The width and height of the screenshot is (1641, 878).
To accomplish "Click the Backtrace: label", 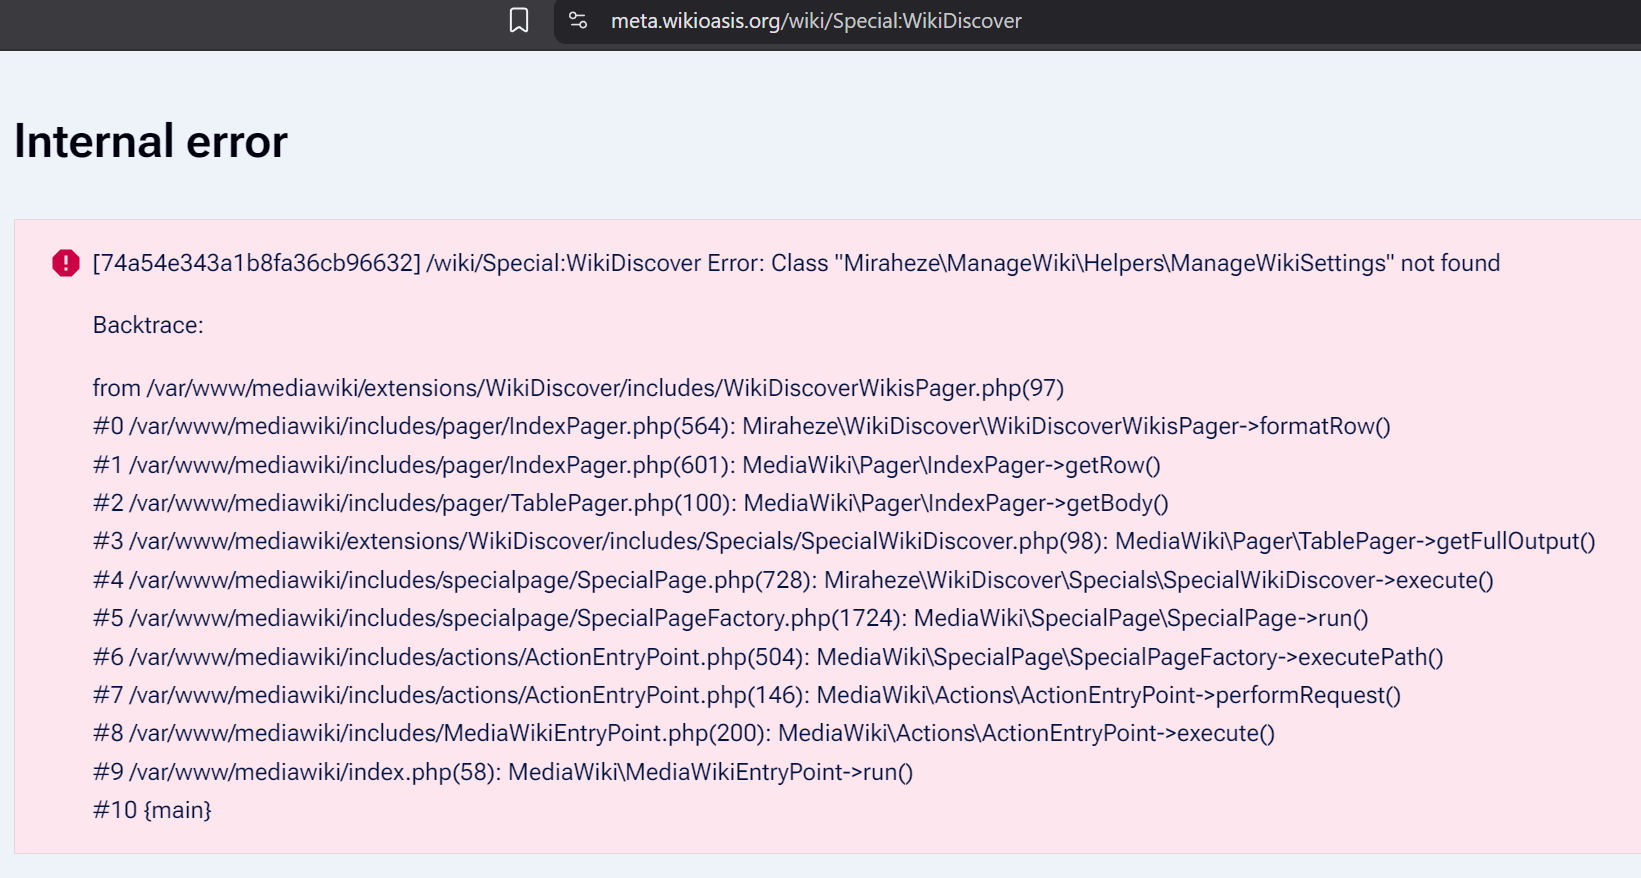I will pyautogui.click(x=148, y=325).
